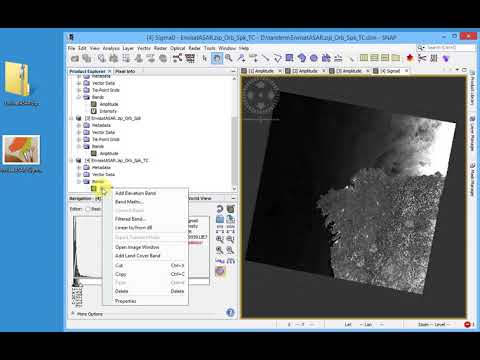Viewport: 480px width, 360px height.
Task: Switch to the Pixel Info tab
Action: [125, 71]
